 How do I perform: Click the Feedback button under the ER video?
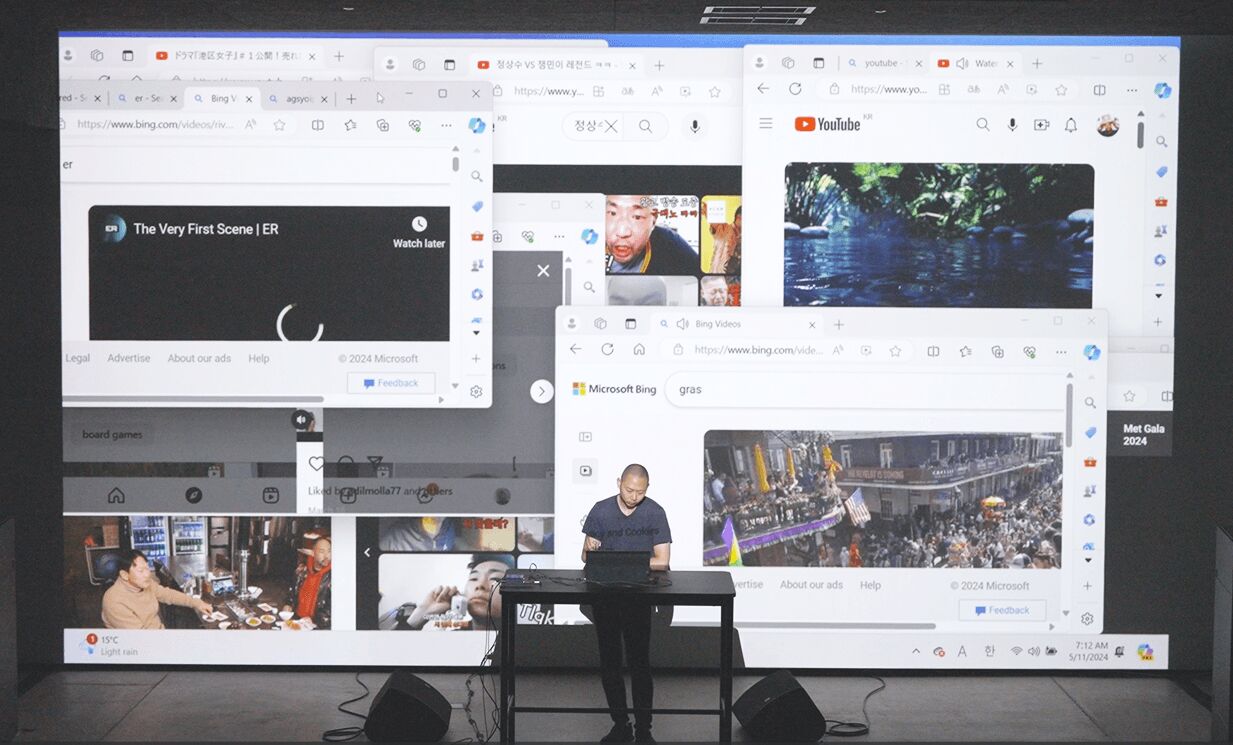(391, 383)
